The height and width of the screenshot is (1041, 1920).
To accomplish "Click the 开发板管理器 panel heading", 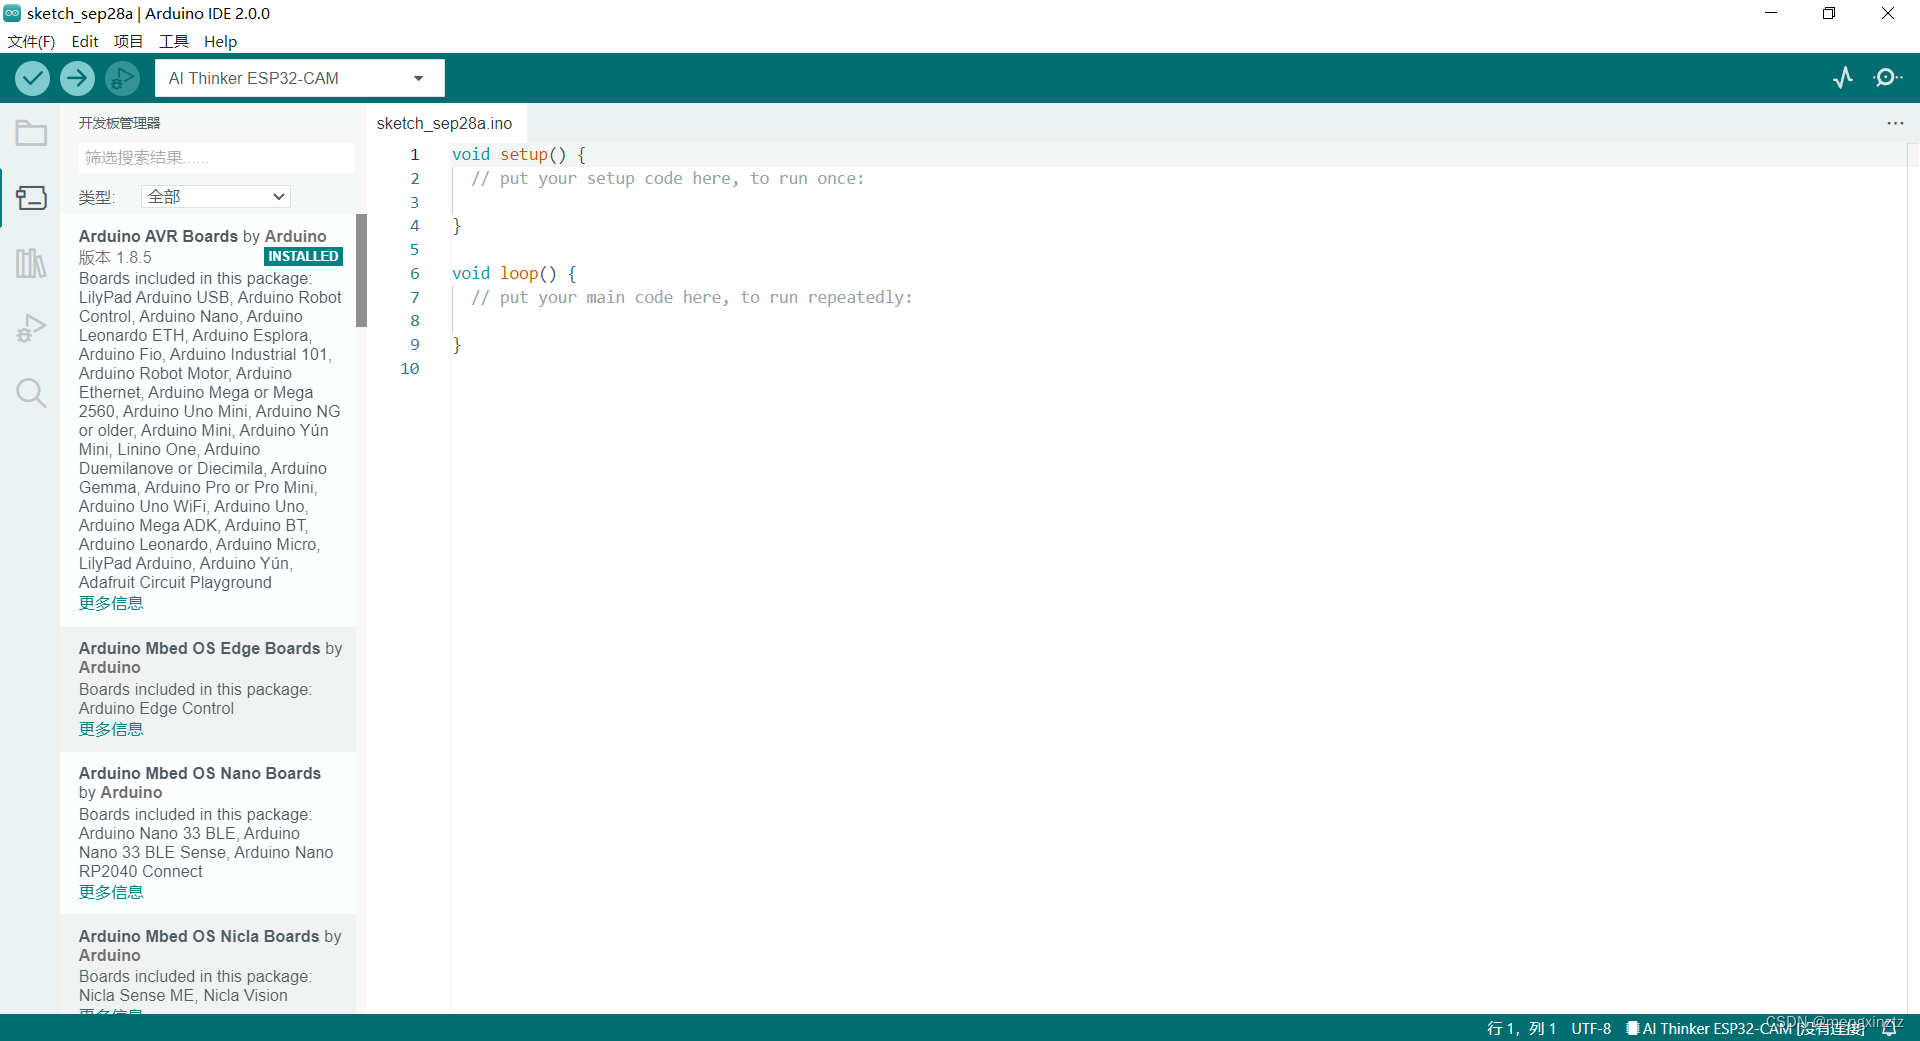I will (x=119, y=123).
